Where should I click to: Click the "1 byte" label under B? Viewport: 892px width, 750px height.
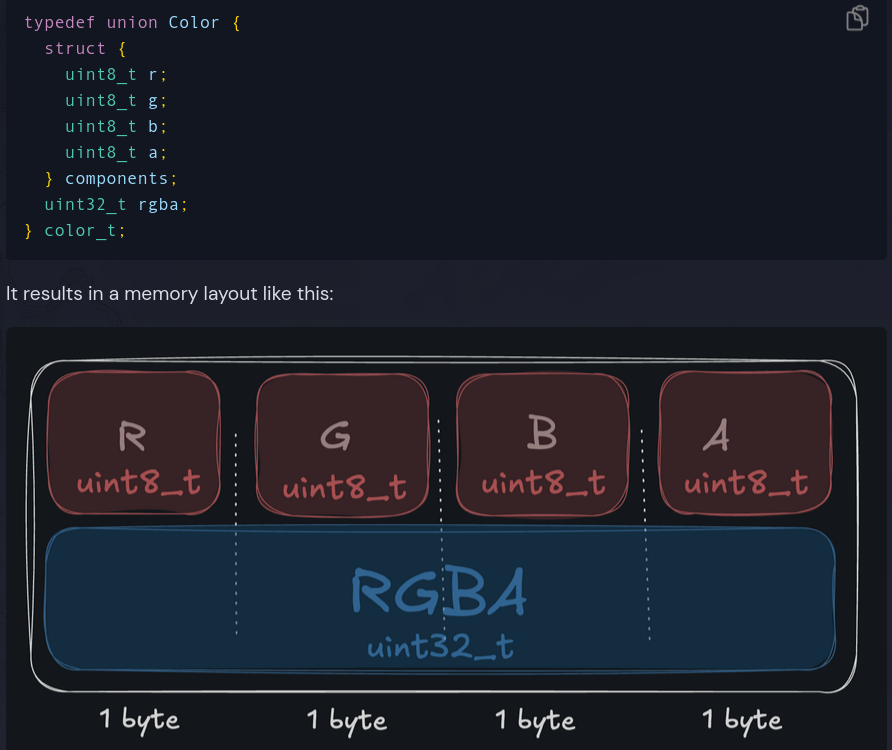click(535, 720)
